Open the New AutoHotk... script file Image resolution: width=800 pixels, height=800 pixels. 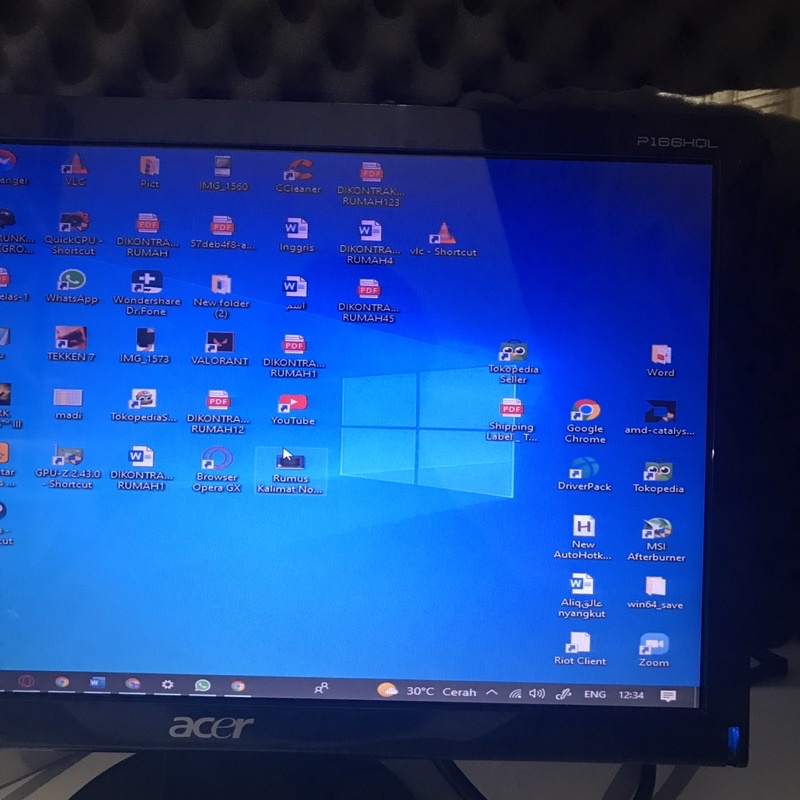[583, 537]
